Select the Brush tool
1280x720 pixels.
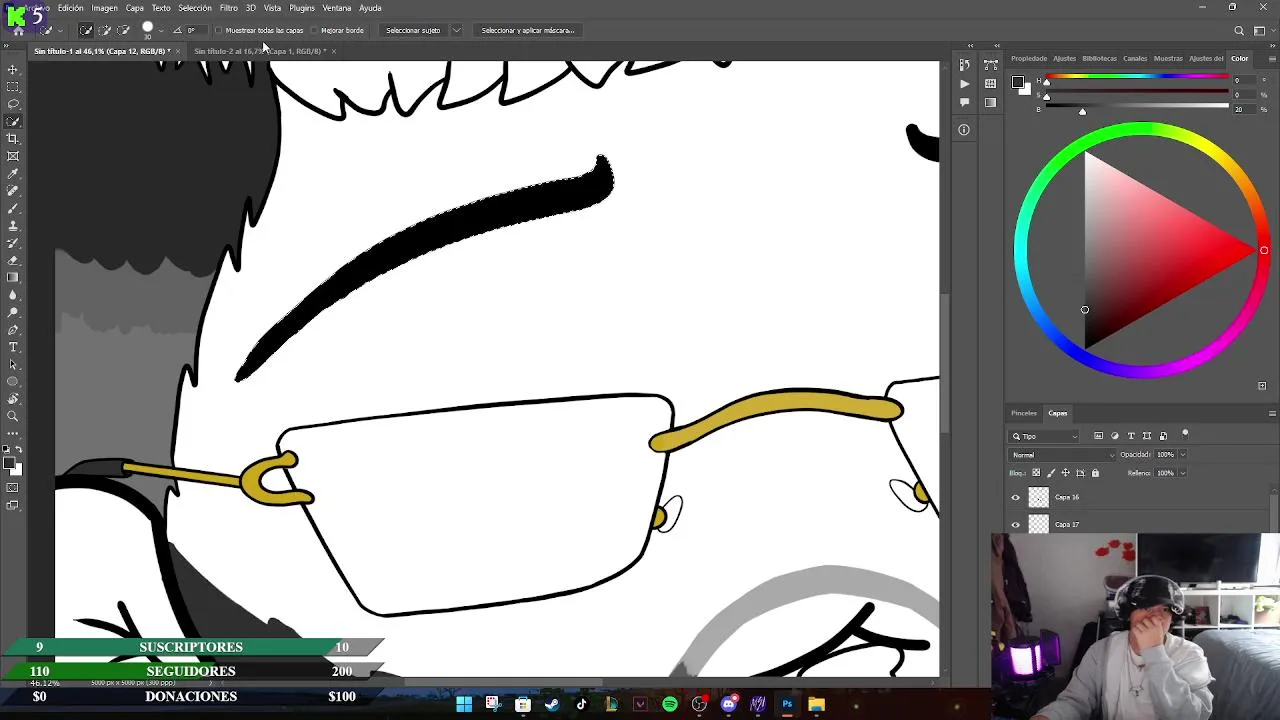click(13, 208)
